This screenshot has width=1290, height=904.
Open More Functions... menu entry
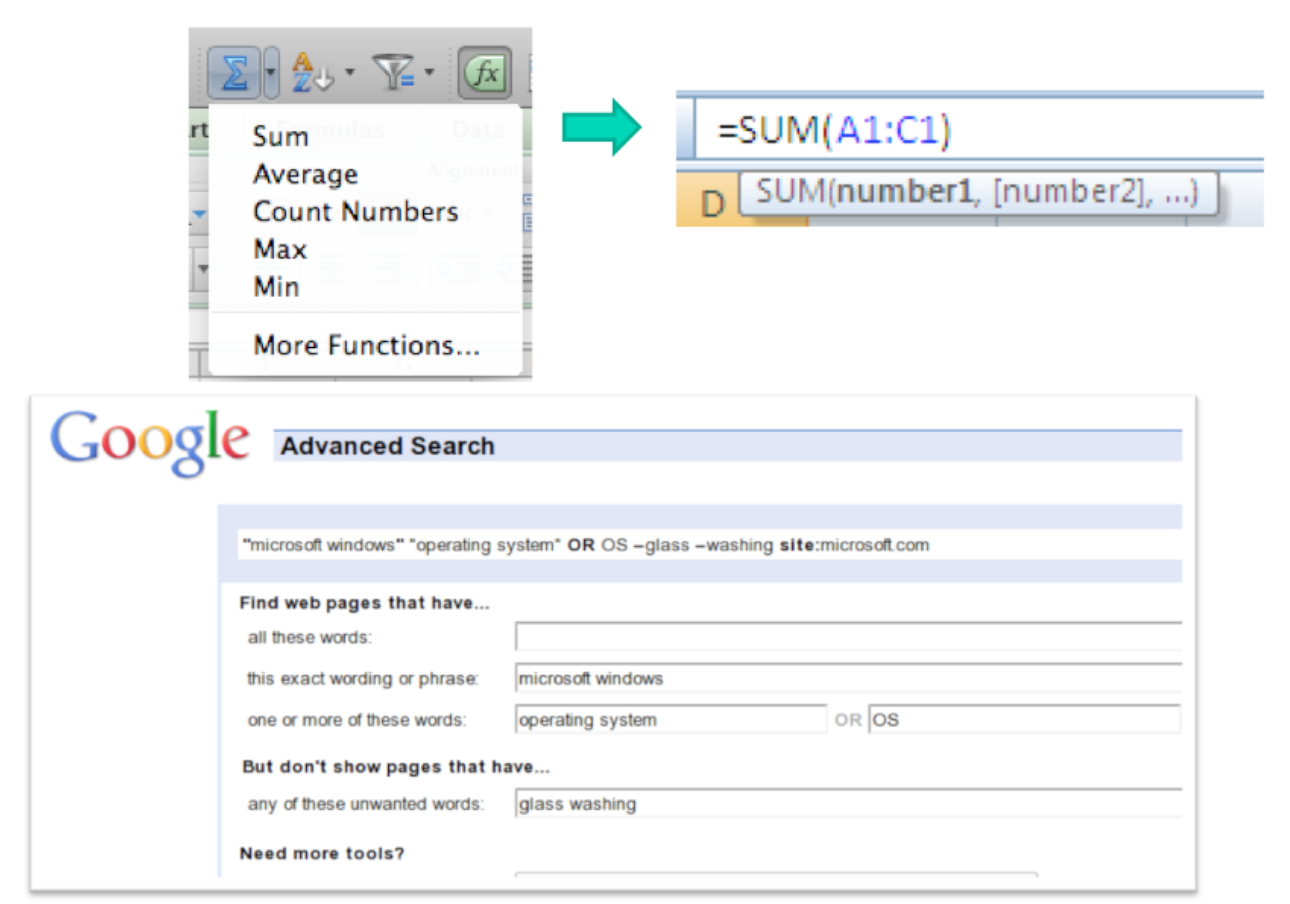pos(366,346)
